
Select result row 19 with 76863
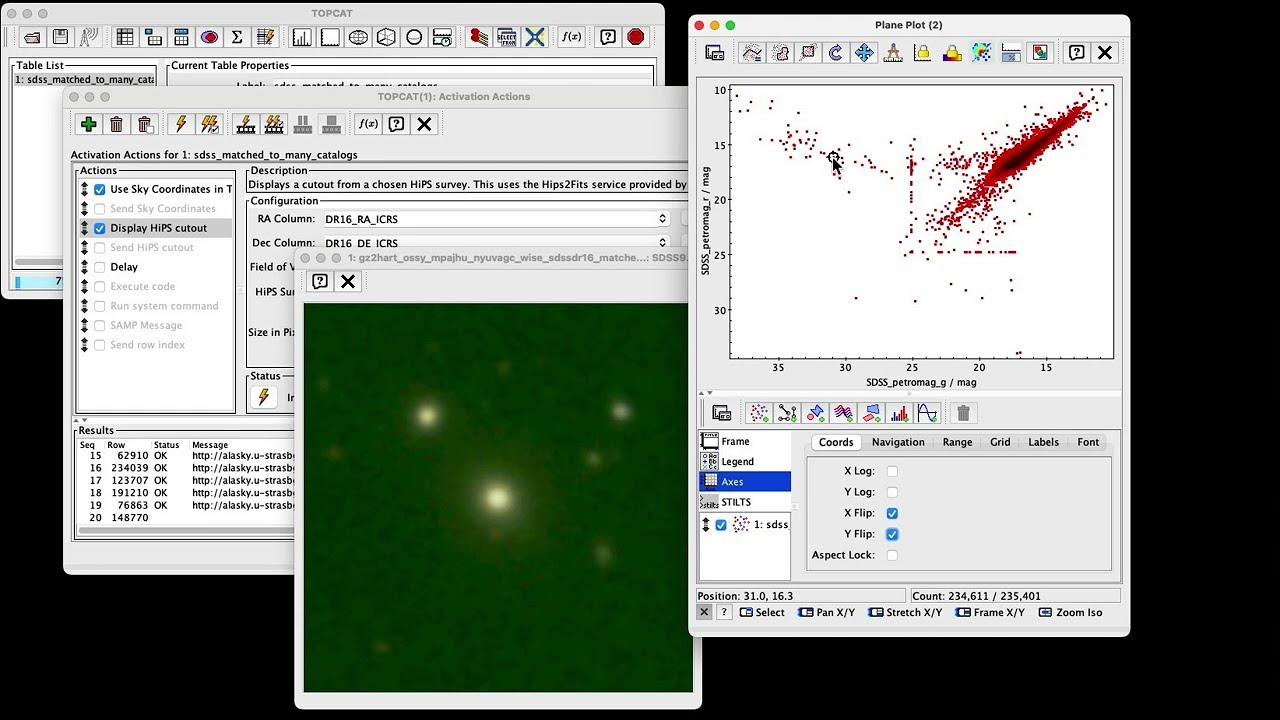coord(186,505)
